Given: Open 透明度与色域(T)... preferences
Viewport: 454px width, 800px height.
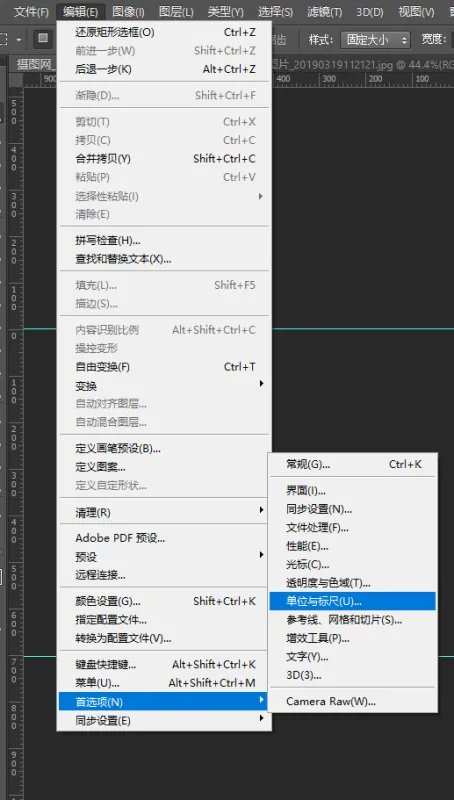Looking at the screenshot, I should point(352,583).
